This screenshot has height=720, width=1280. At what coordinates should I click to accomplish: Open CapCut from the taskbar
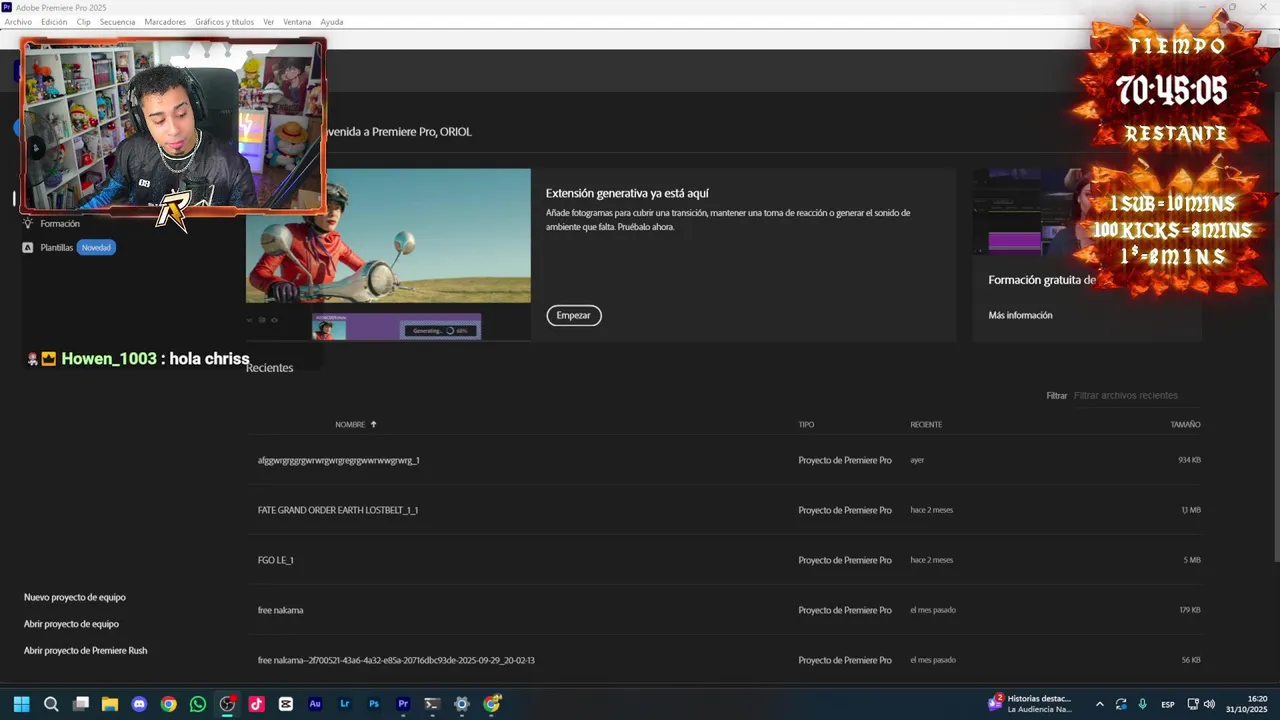(286, 704)
